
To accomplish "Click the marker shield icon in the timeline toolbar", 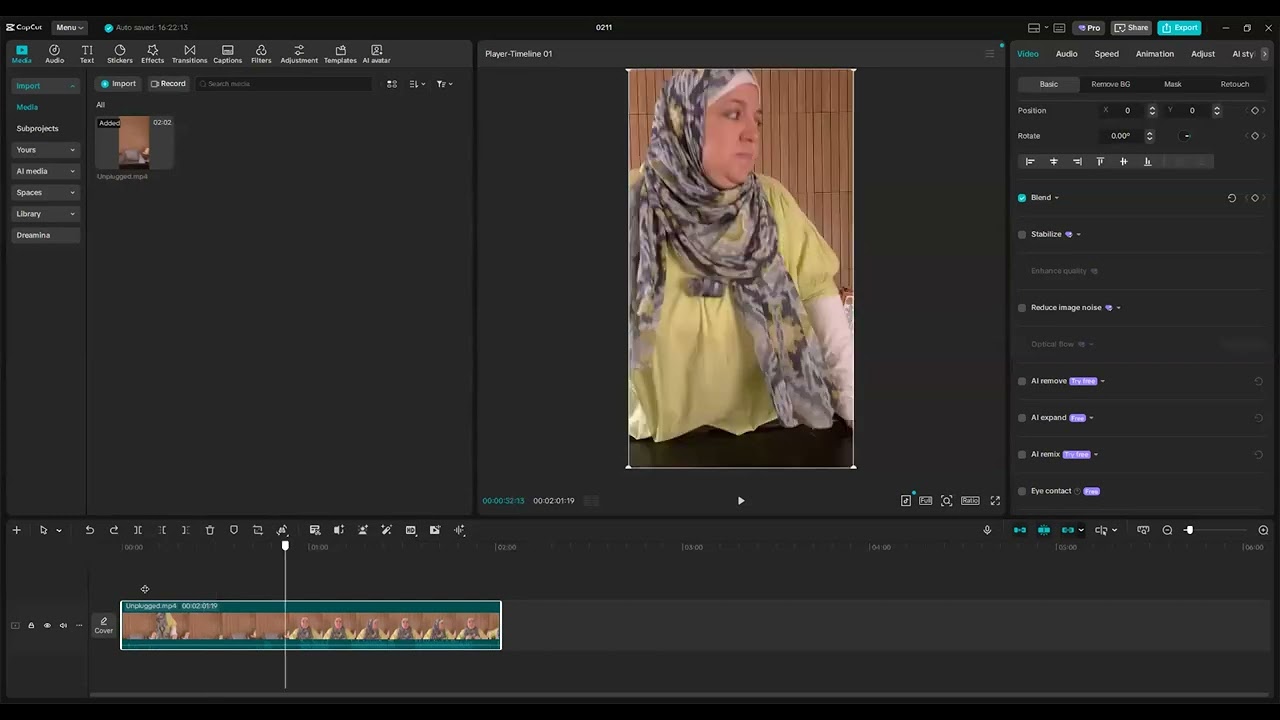I will (234, 530).
